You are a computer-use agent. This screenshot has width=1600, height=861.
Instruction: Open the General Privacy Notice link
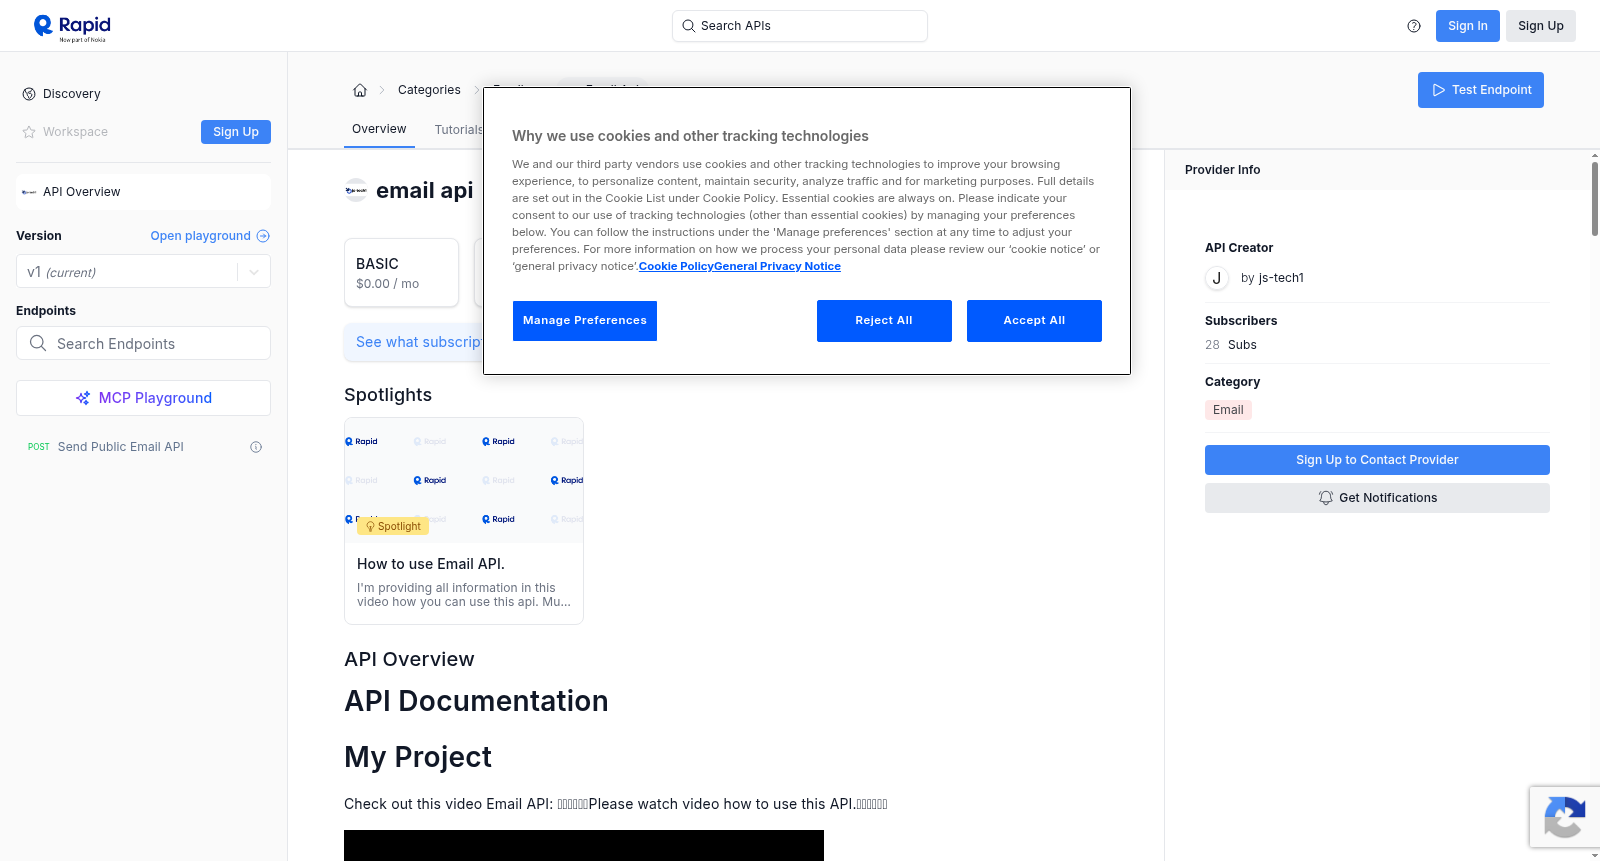point(778,266)
